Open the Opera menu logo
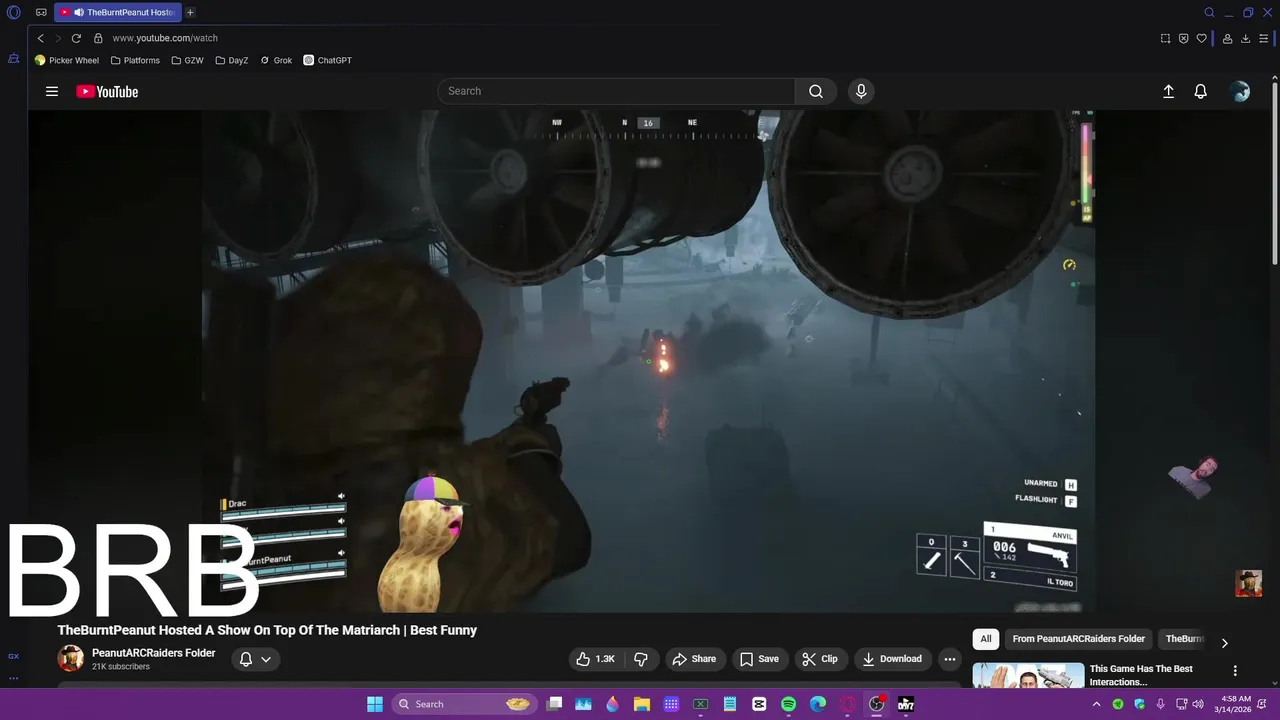The image size is (1280, 720). pyautogui.click(x=14, y=13)
